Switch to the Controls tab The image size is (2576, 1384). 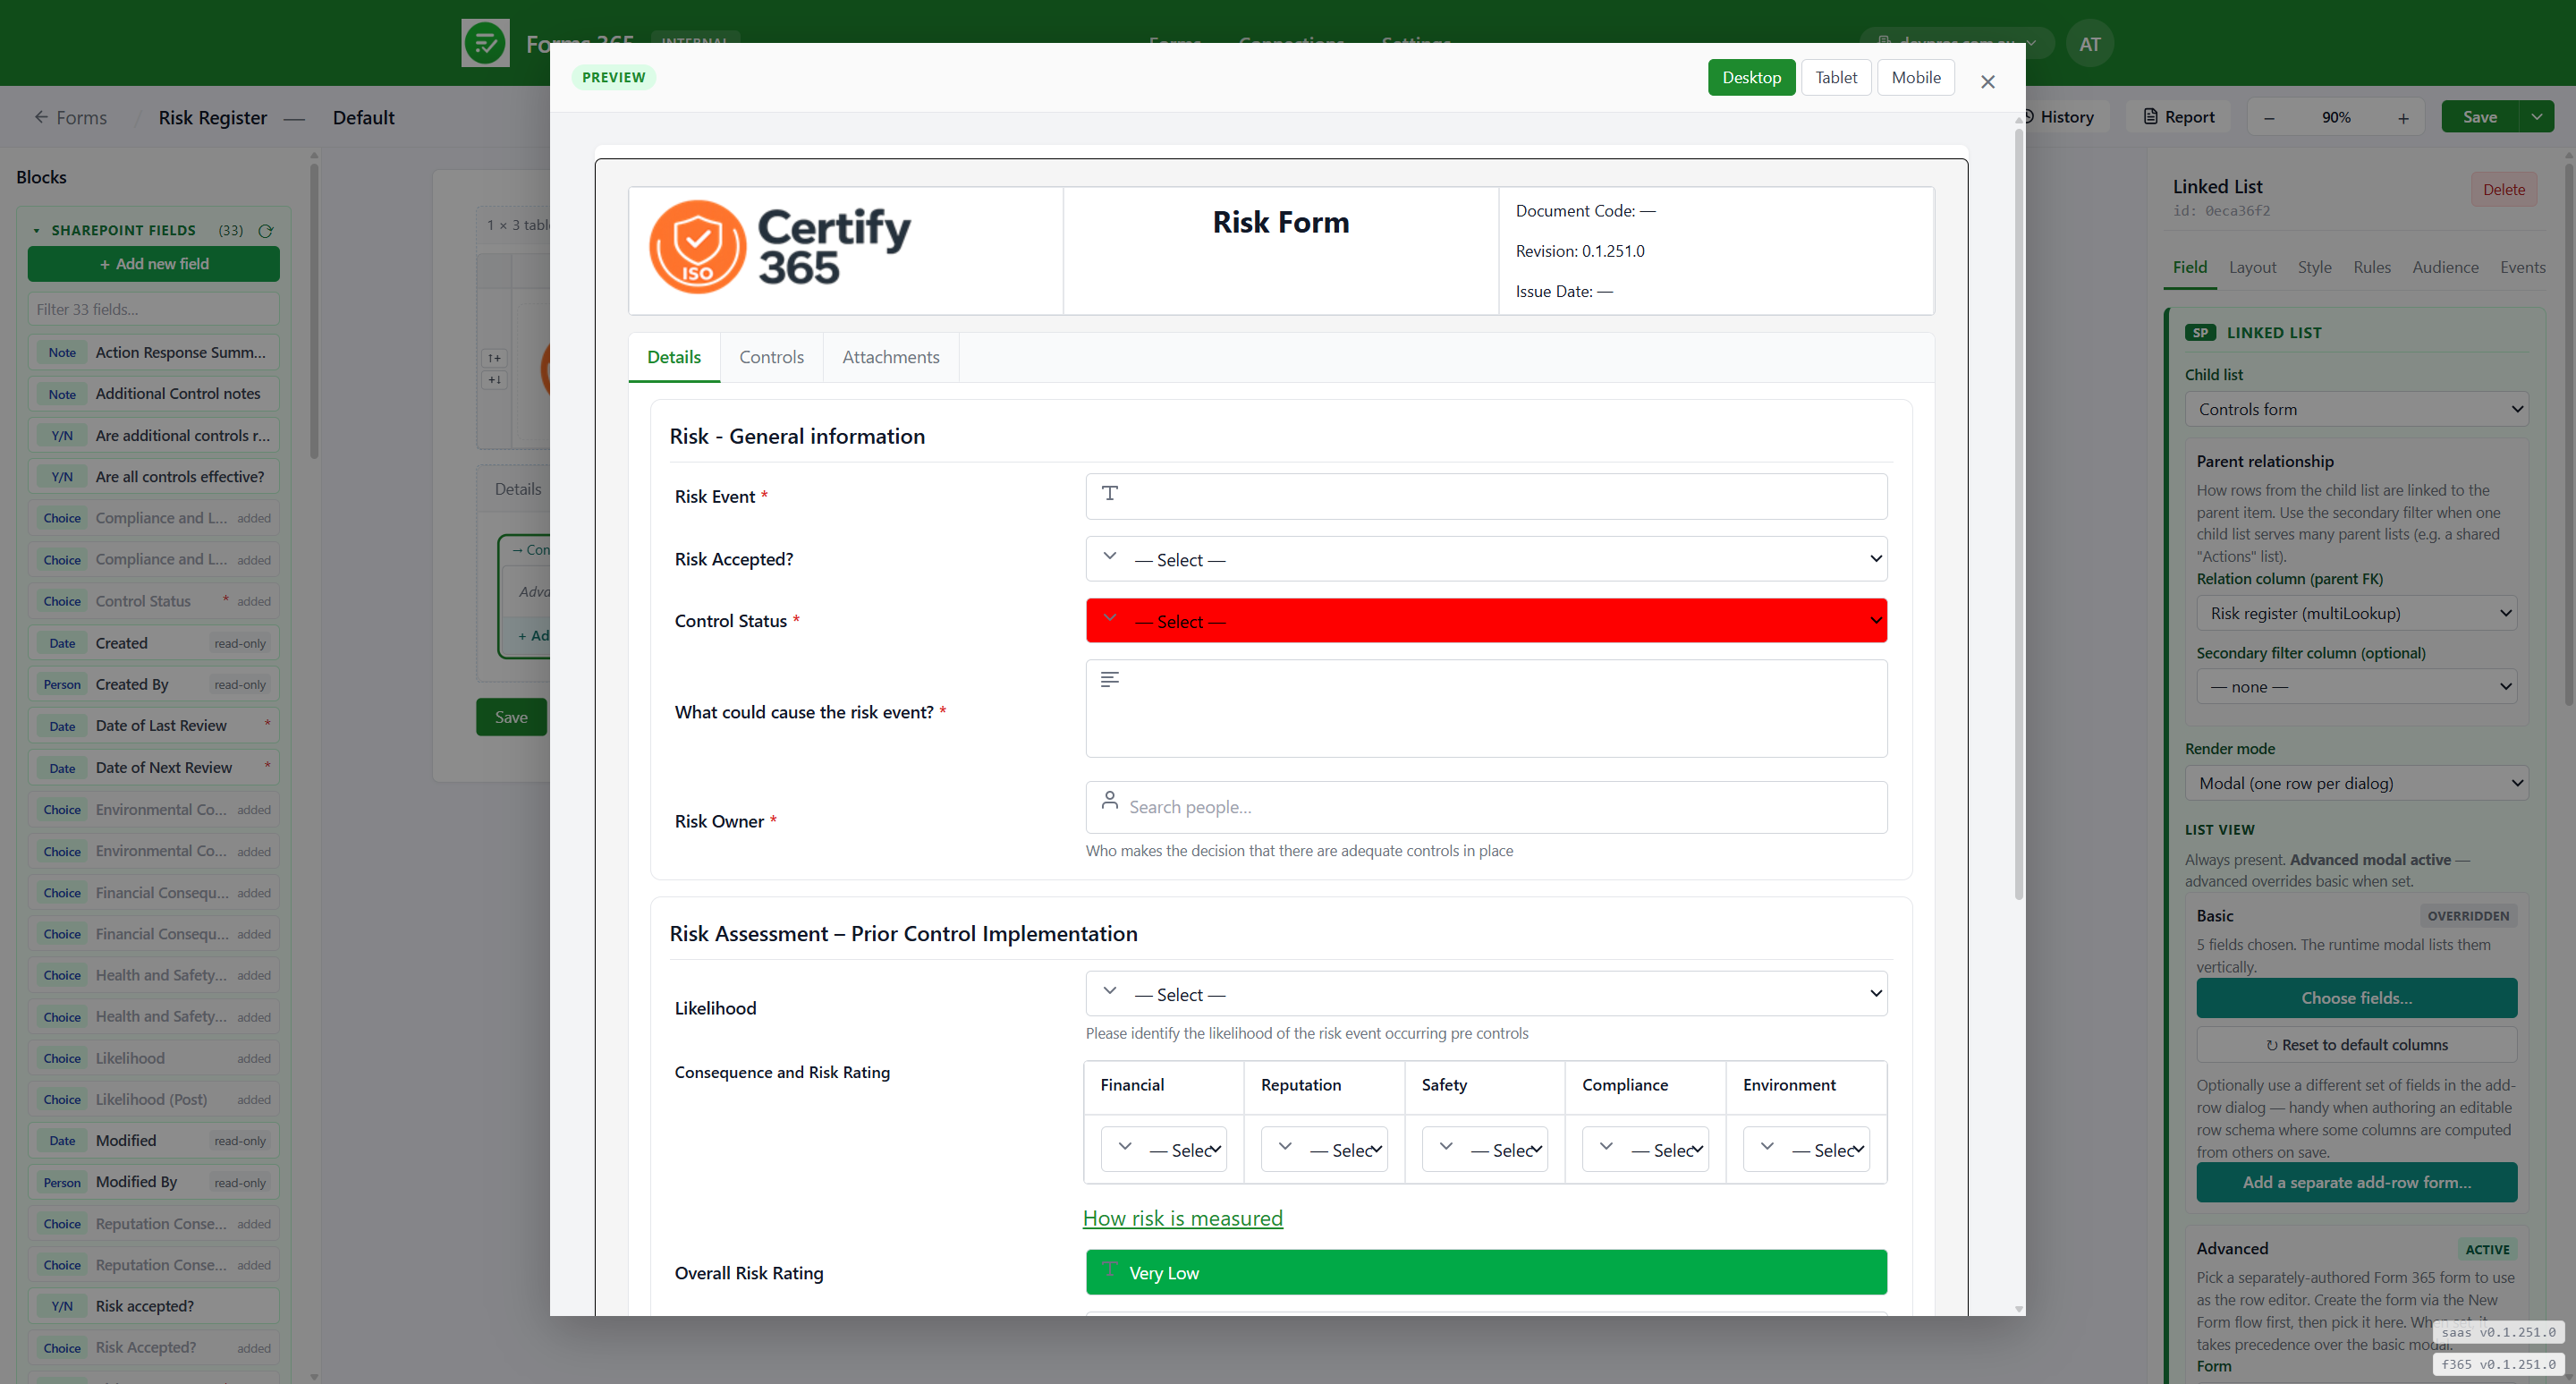click(771, 357)
